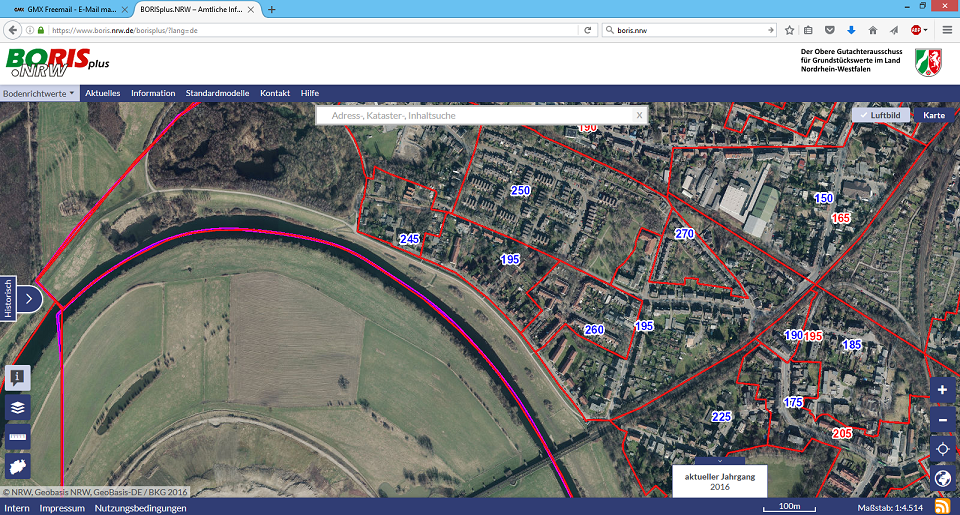The image size is (960, 515).
Task: Open the map info tool
Action: 18,377
